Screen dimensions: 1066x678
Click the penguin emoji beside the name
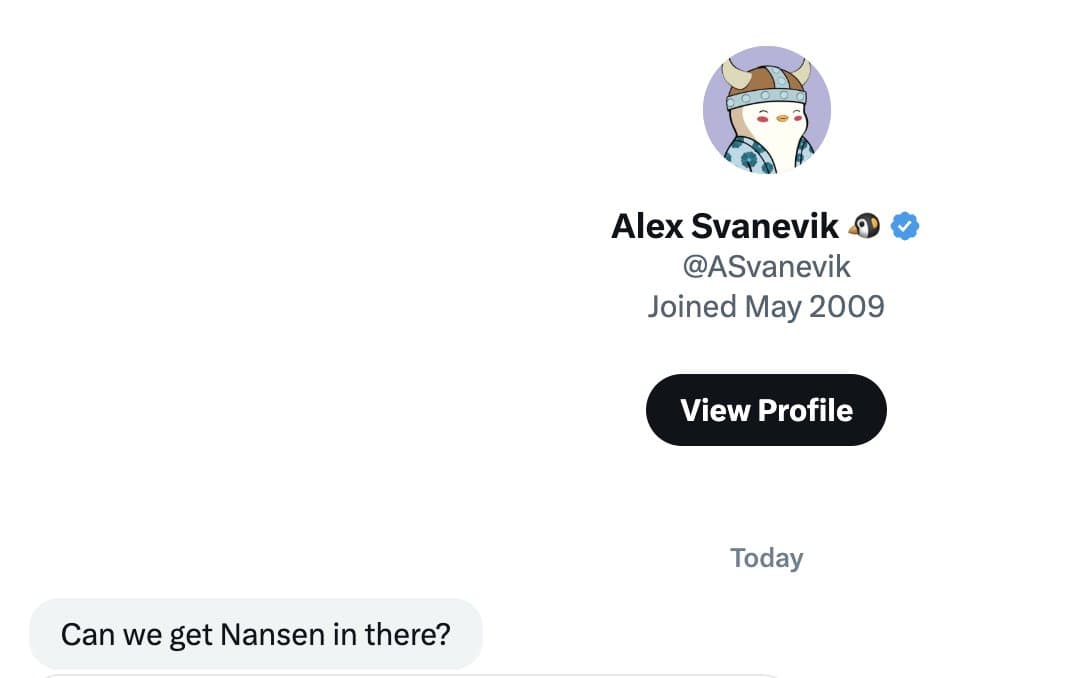pyautogui.click(x=865, y=227)
